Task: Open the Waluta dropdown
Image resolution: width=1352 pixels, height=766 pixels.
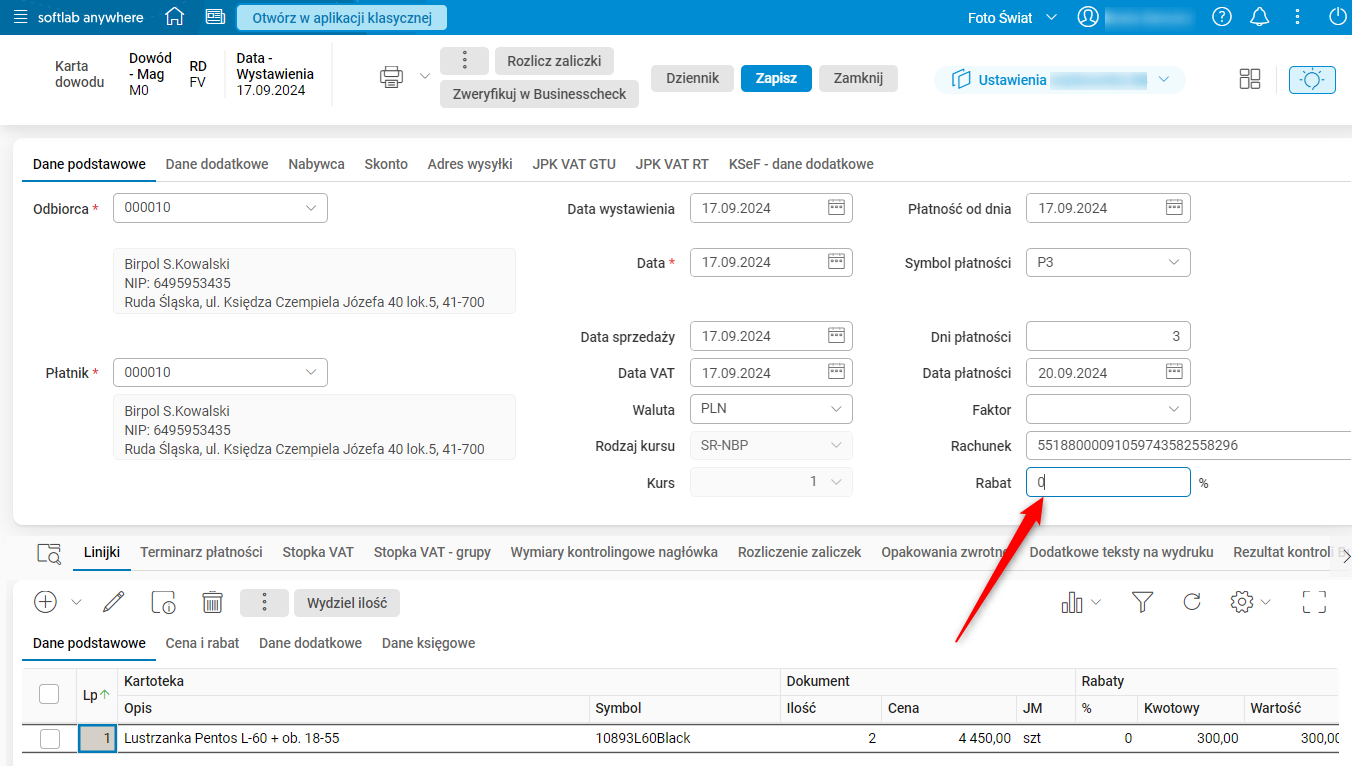Action: pos(771,409)
